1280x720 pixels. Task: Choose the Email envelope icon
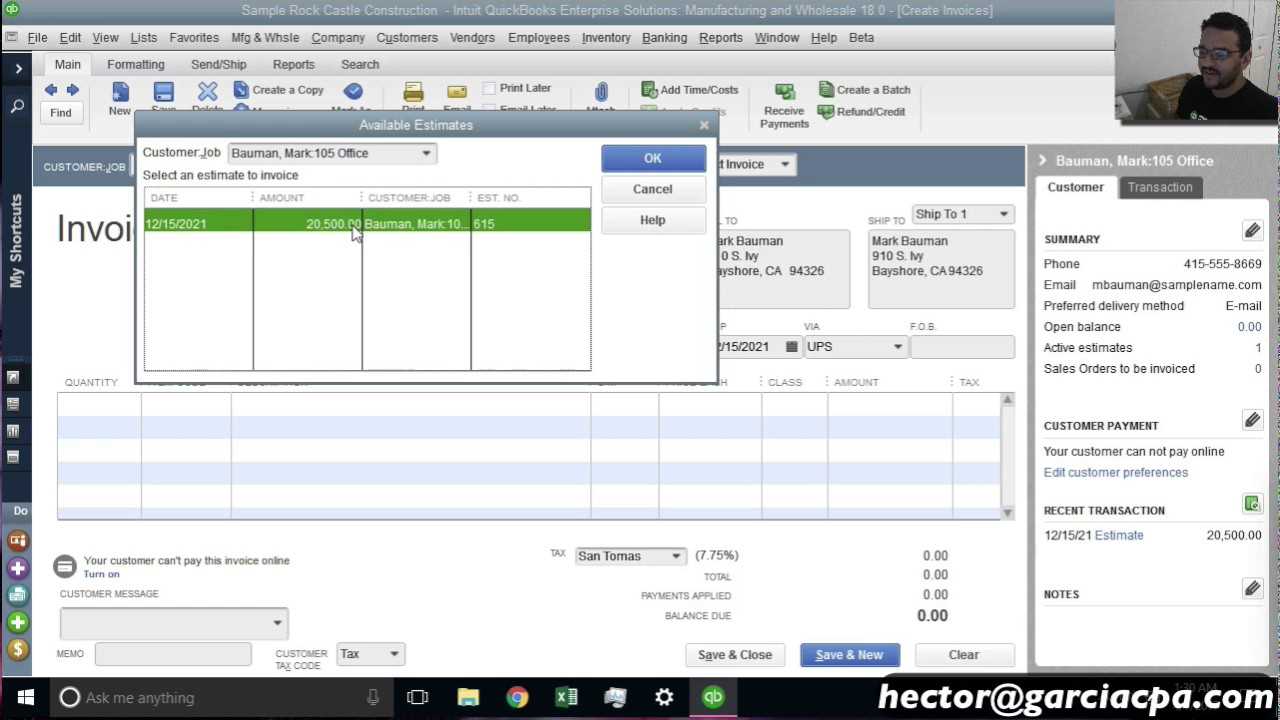(457, 92)
